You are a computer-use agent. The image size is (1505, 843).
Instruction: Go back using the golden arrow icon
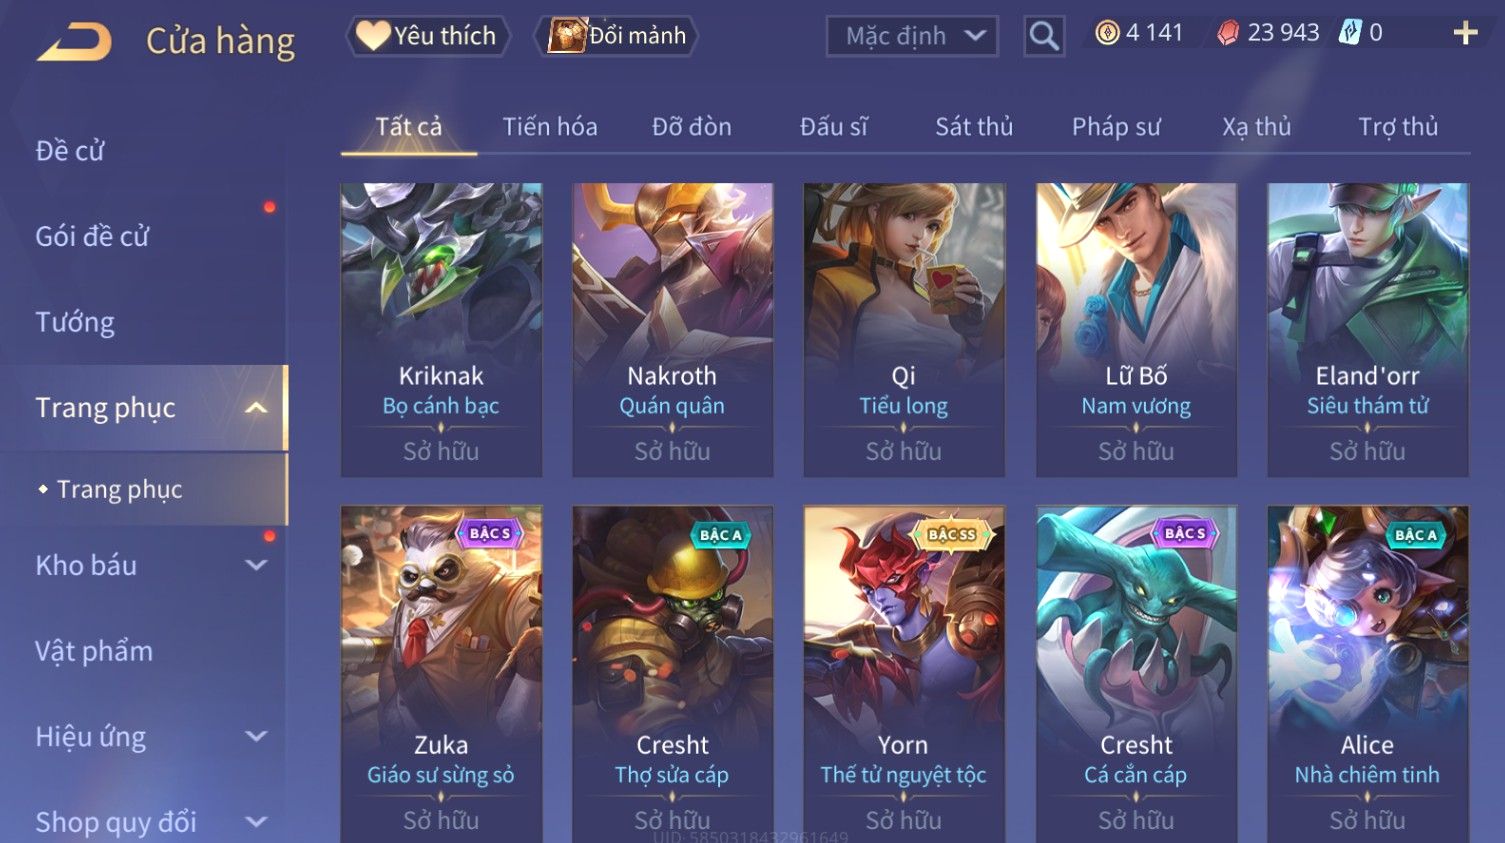tap(75, 42)
